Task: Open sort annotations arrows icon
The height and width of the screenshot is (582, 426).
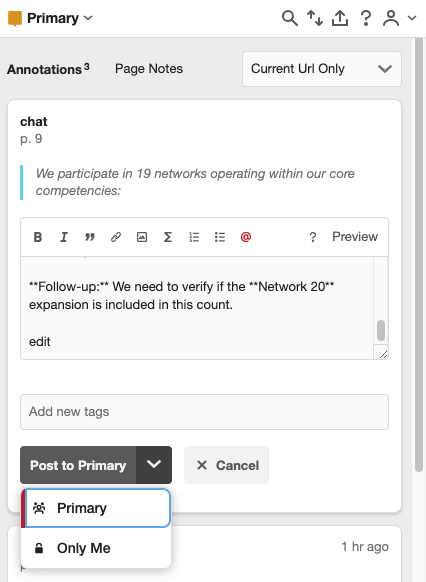Action: (315, 18)
